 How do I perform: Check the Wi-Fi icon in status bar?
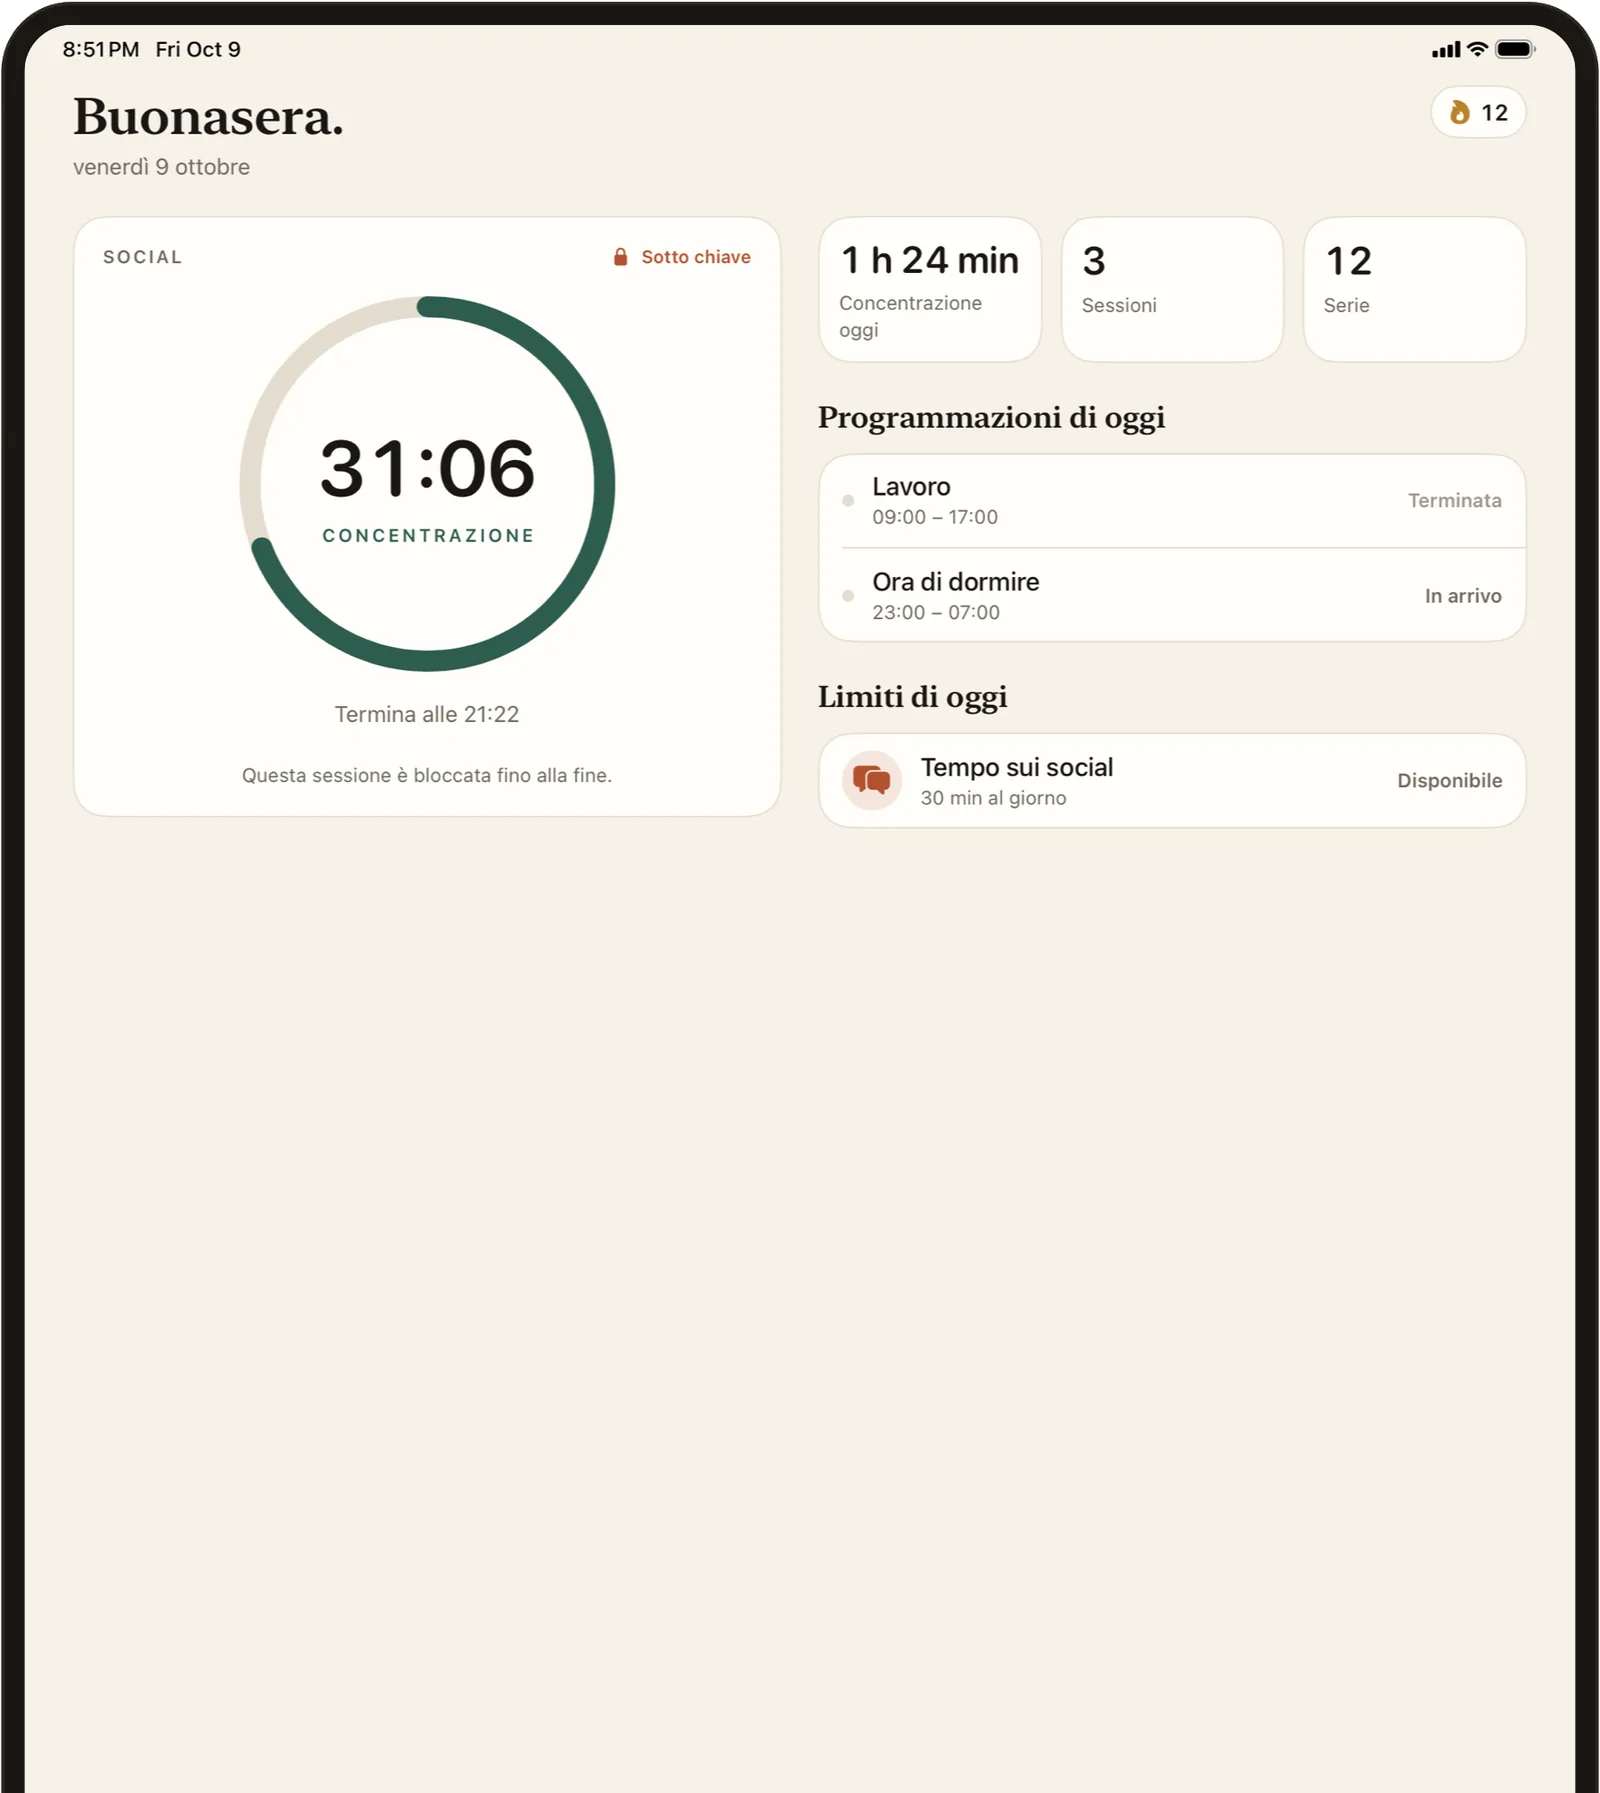(1477, 49)
